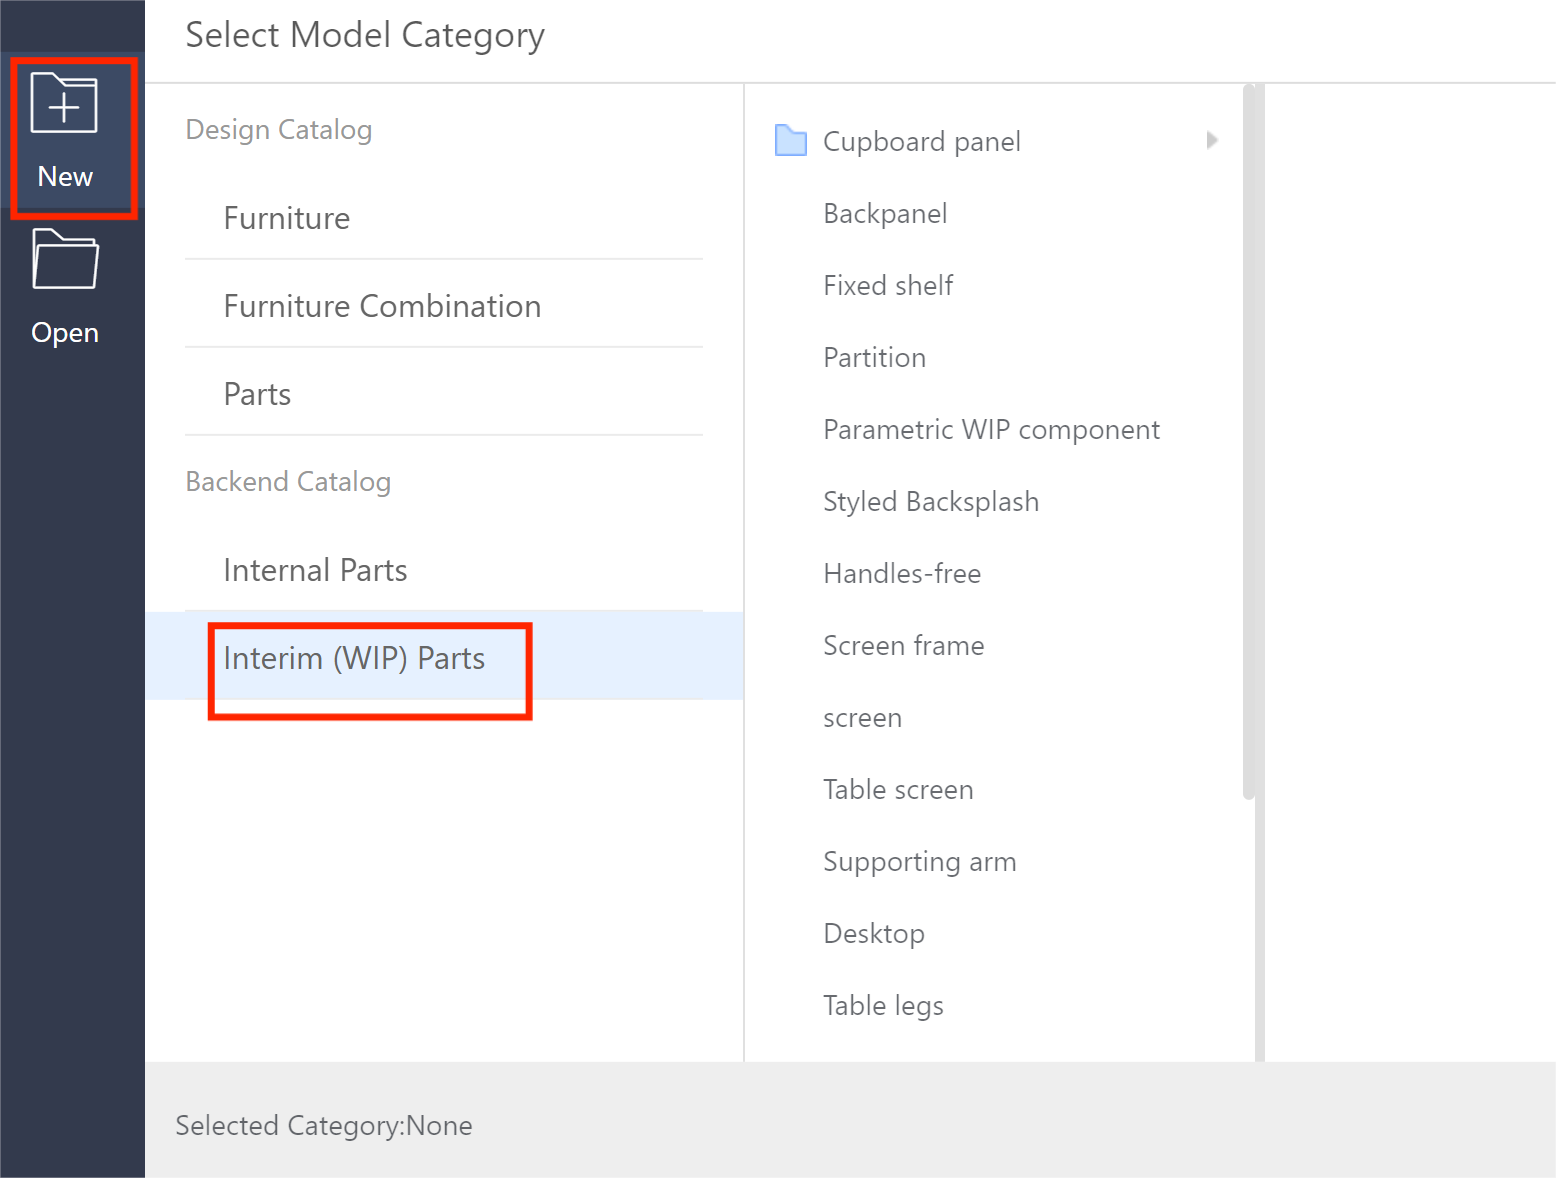Click the New file icon

coord(64,104)
